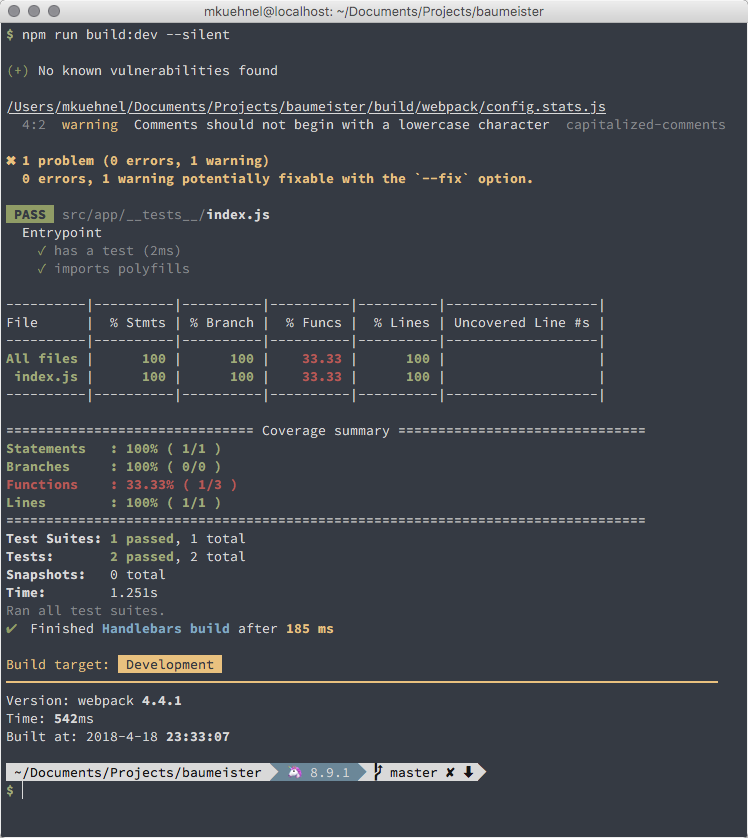Click the red close window button
The image size is (748, 838).
14,11
